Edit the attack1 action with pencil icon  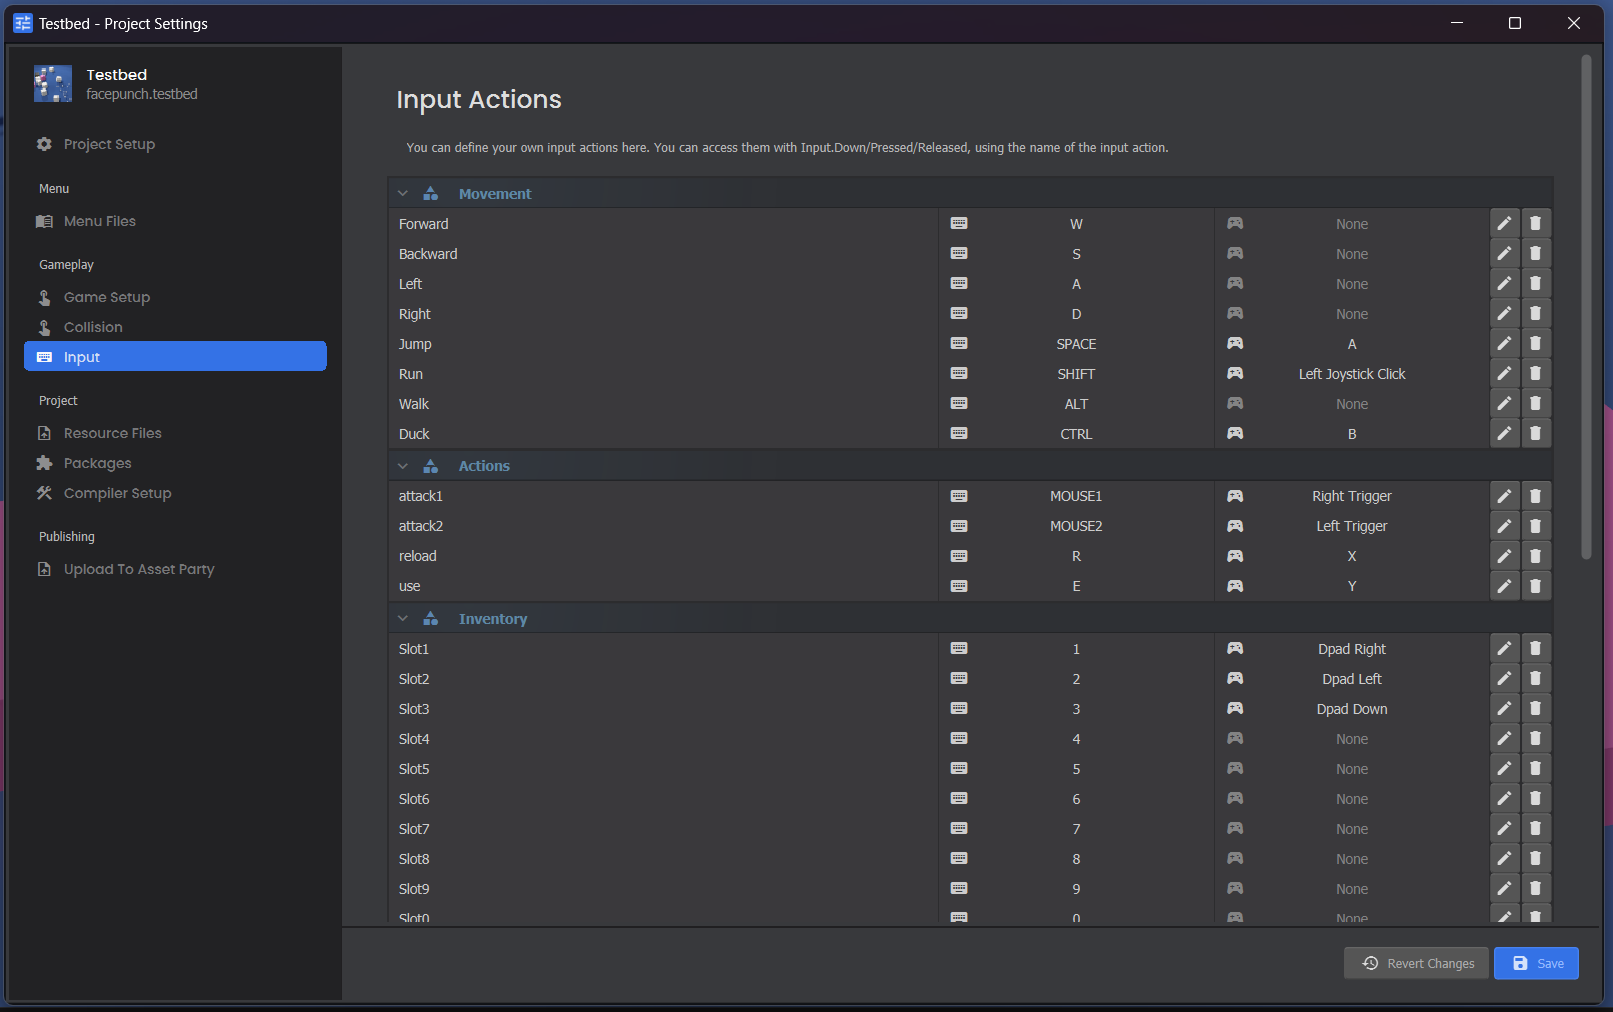tap(1504, 496)
